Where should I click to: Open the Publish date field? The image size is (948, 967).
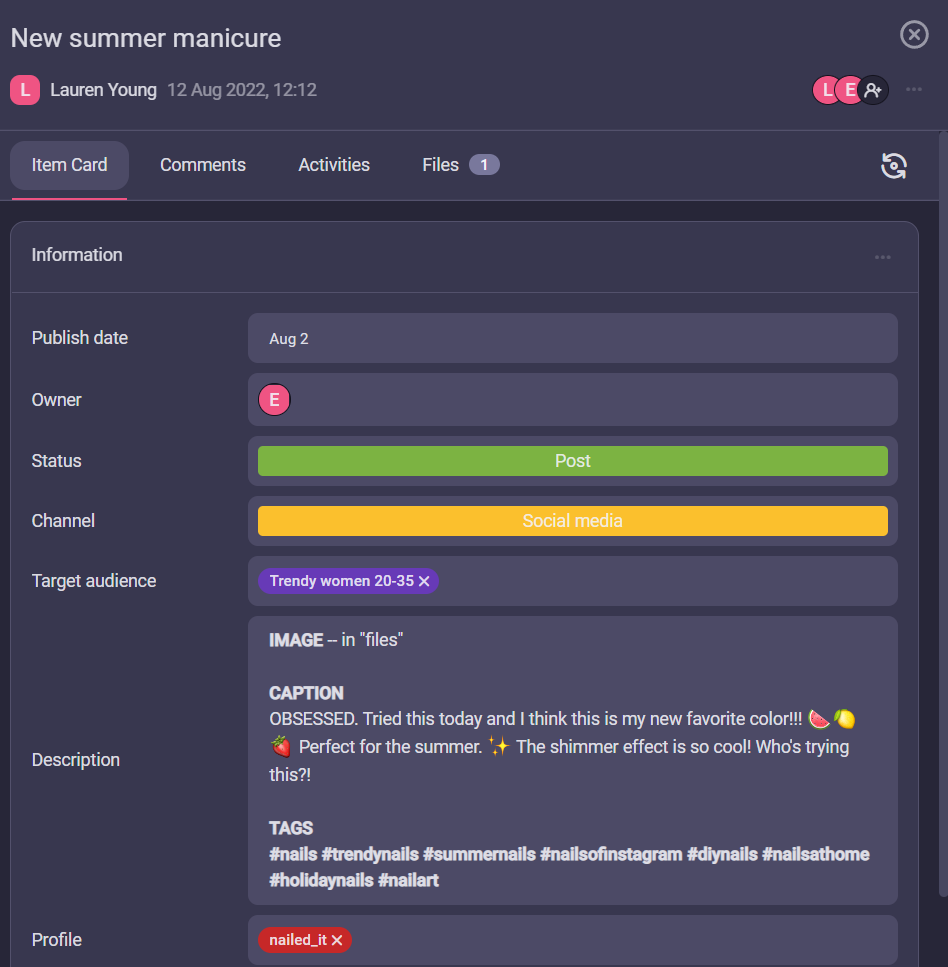(572, 339)
